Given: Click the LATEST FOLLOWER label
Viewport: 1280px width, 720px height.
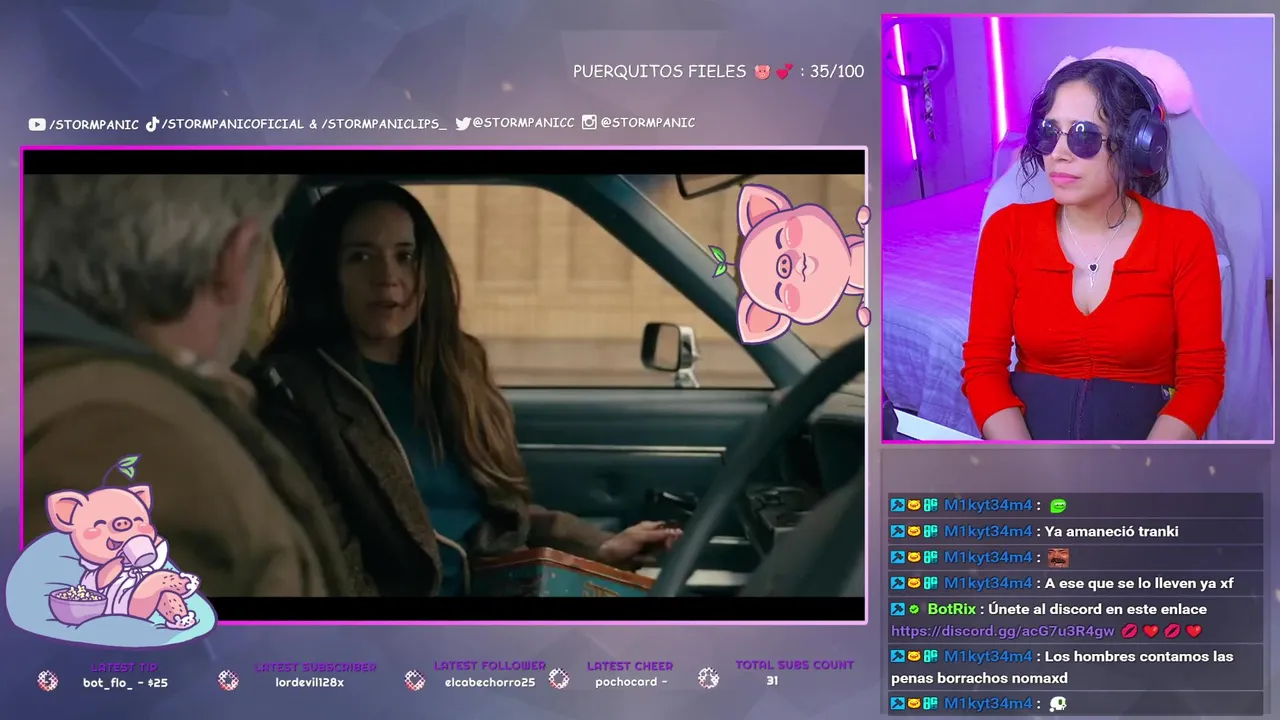Looking at the screenshot, I should tap(490, 666).
